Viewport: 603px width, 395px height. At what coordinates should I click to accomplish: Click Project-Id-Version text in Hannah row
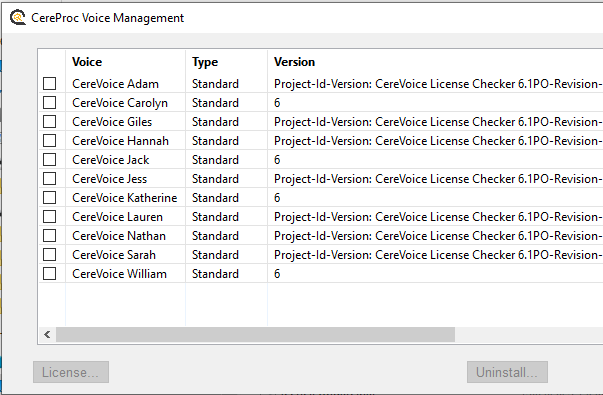click(438, 141)
